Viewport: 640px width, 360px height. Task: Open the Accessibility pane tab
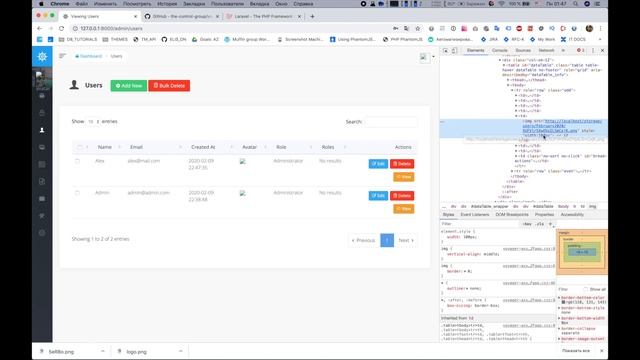click(572, 215)
